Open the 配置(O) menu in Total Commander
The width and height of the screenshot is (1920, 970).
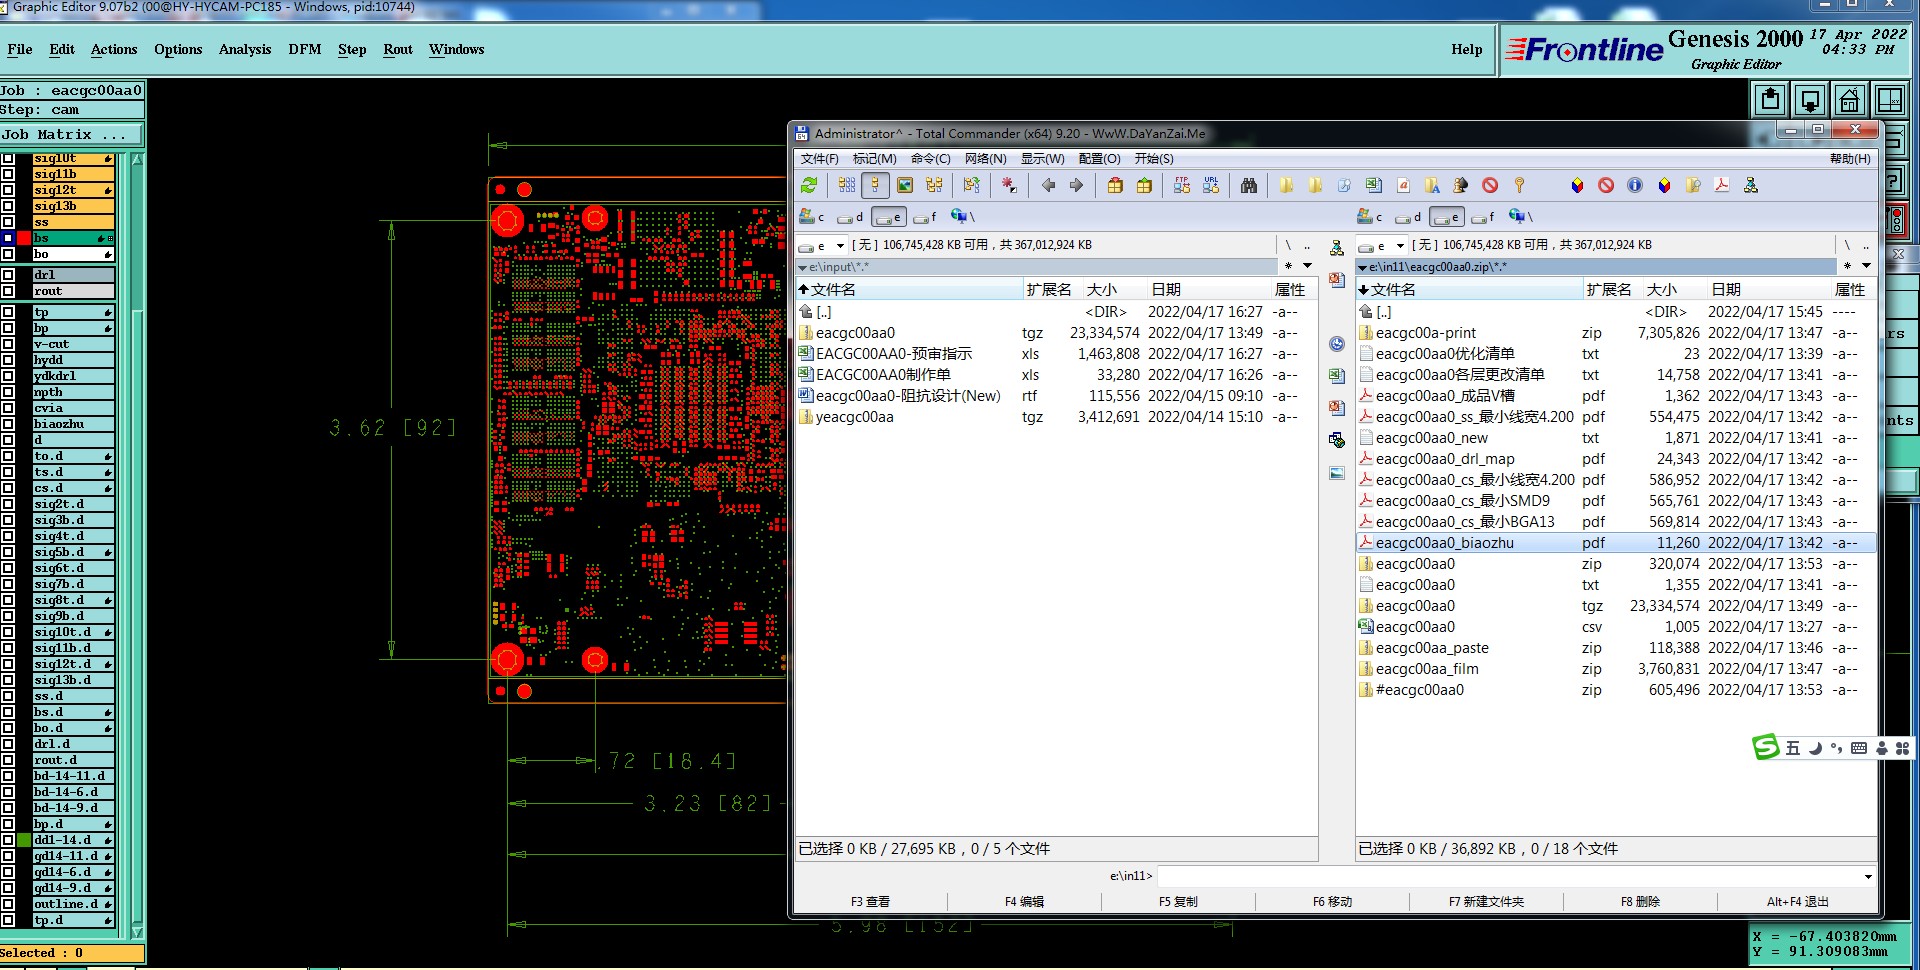[1098, 159]
